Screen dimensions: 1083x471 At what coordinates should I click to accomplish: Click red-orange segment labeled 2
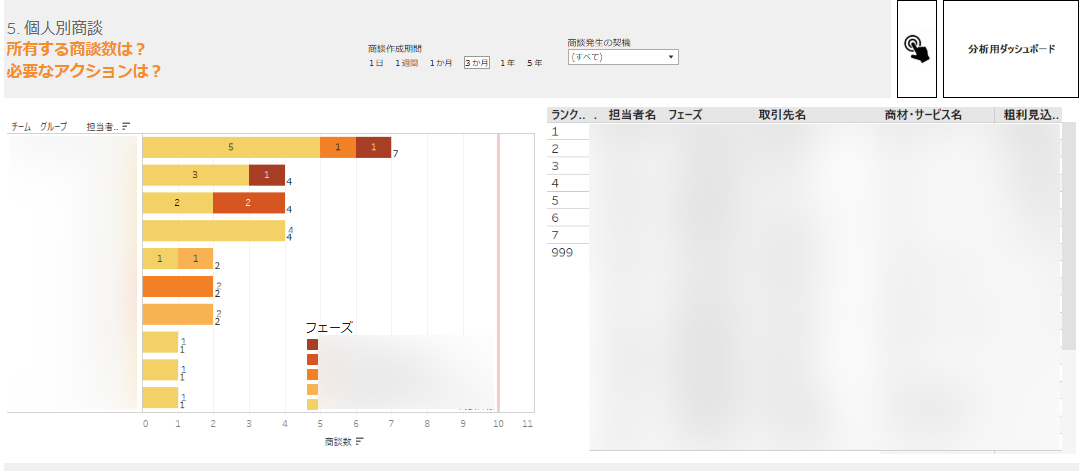[x=249, y=203]
